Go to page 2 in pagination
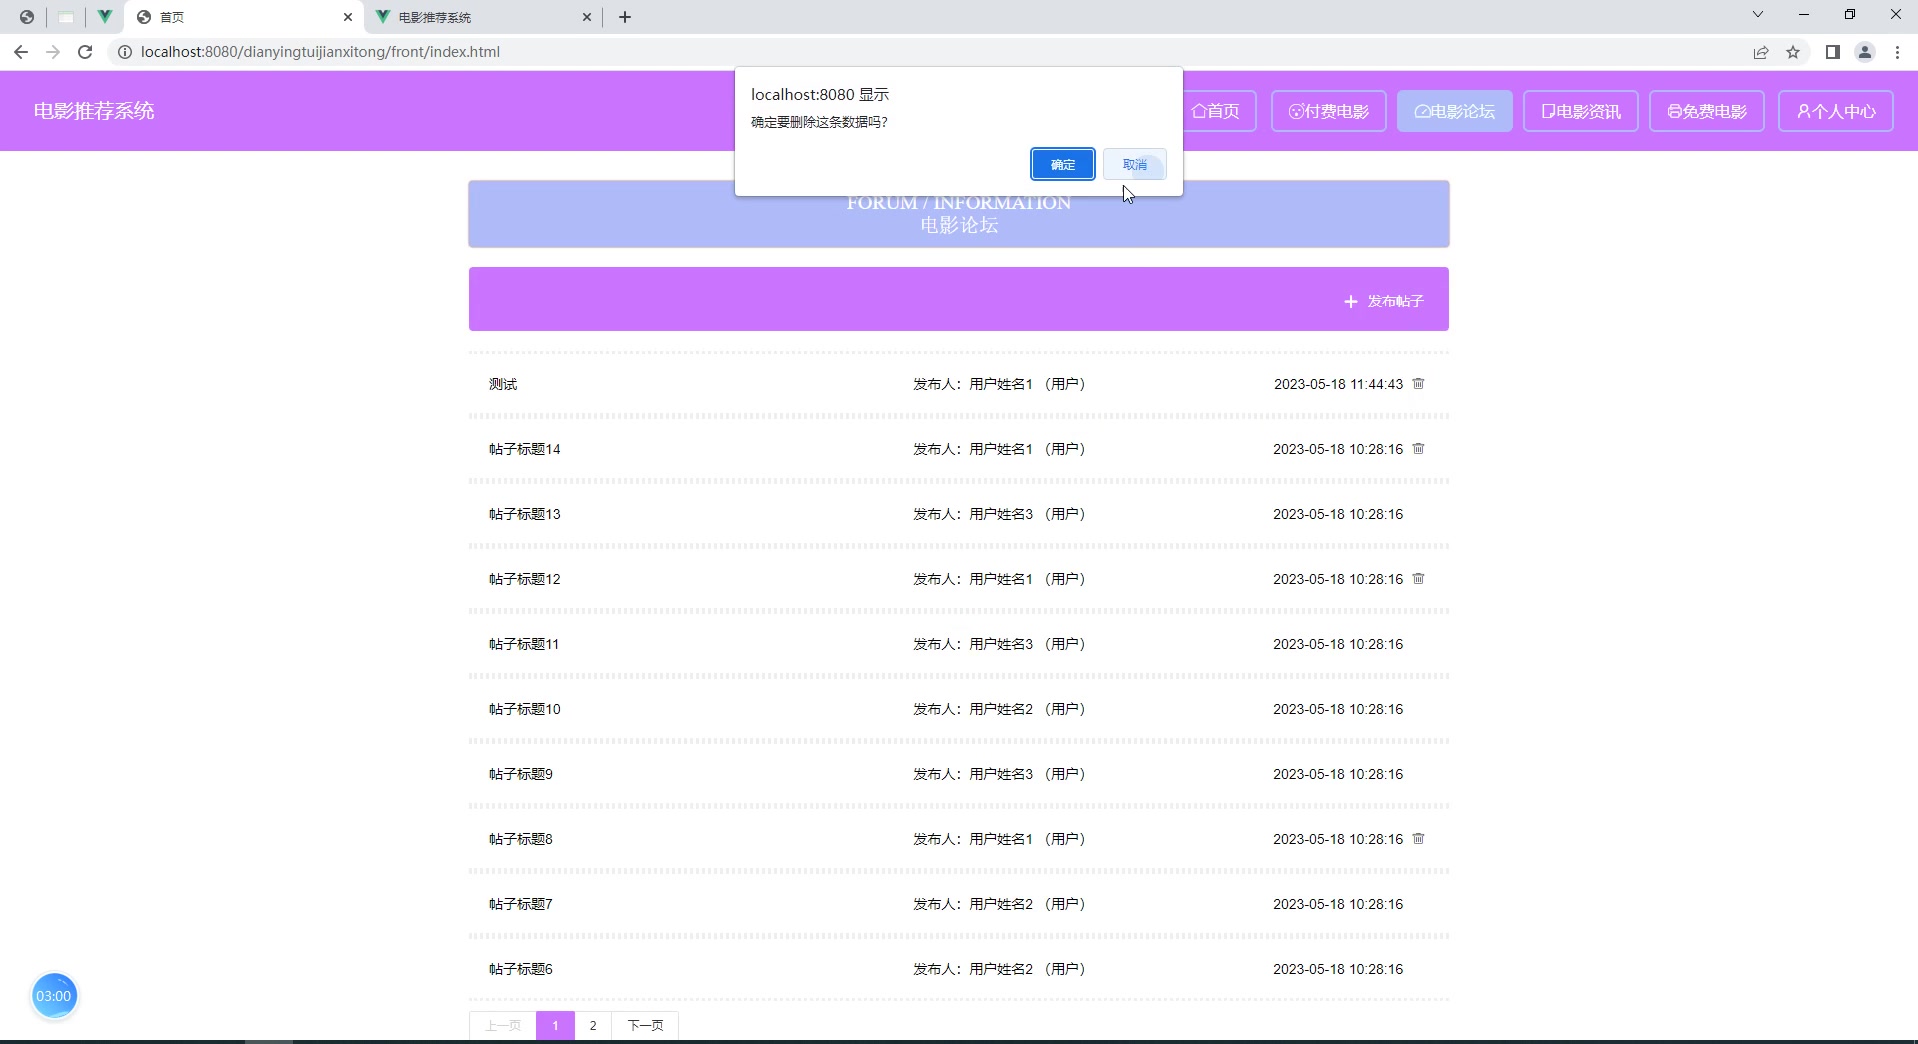This screenshot has width=1918, height=1044. pyautogui.click(x=592, y=1025)
